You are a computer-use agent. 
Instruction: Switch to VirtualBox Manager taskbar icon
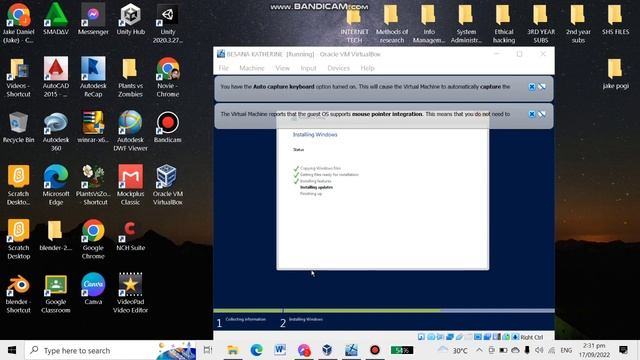(327, 350)
